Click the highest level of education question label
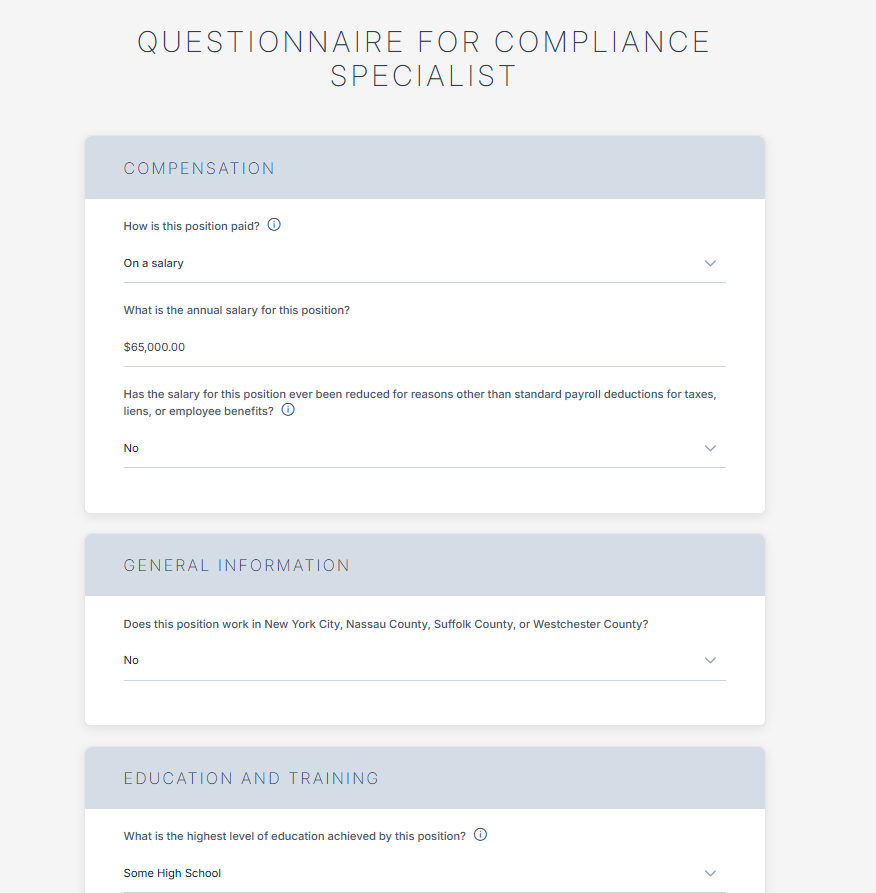 [x=294, y=836]
